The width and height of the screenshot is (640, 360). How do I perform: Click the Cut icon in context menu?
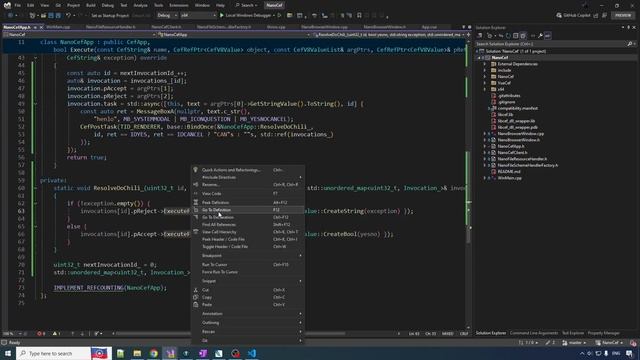click(x=196, y=290)
